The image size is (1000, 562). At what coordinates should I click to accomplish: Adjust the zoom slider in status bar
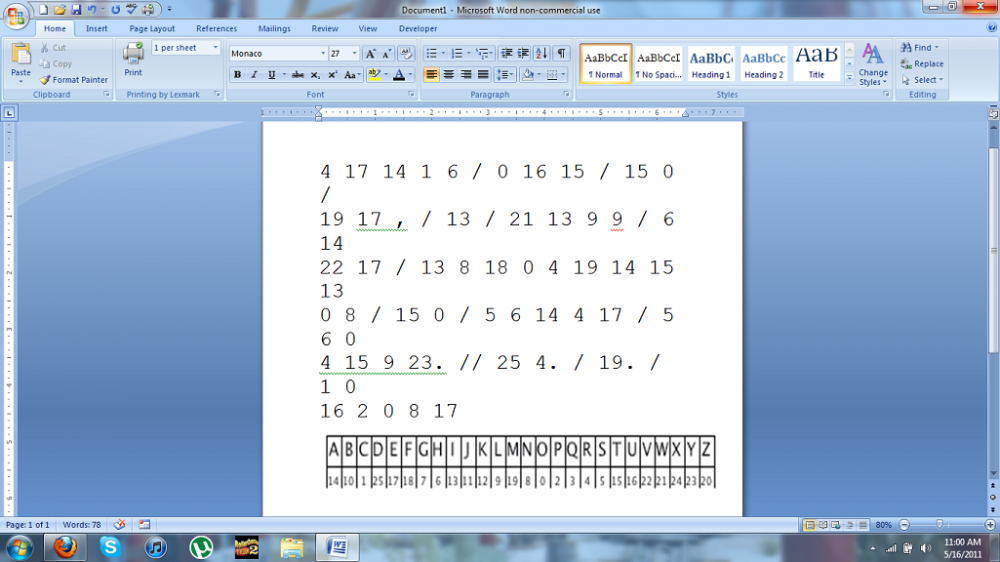click(x=939, y=525)
